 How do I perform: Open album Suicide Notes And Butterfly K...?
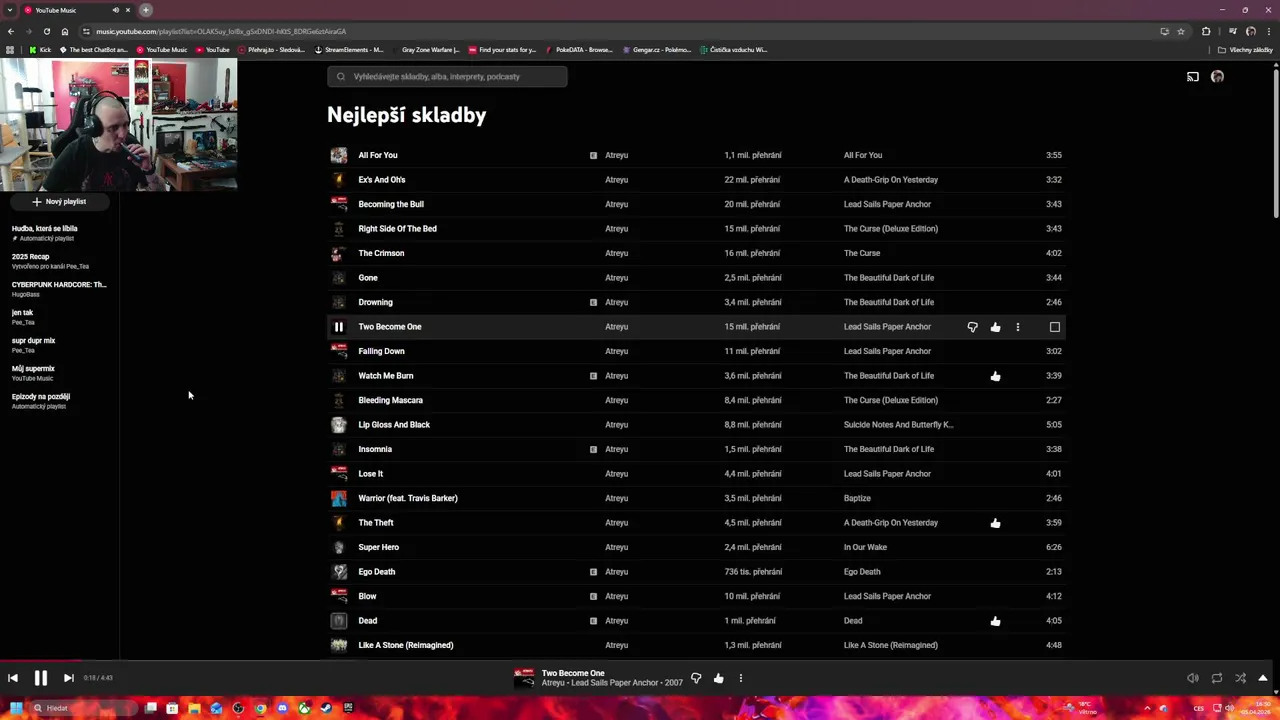tap(898, 425)
